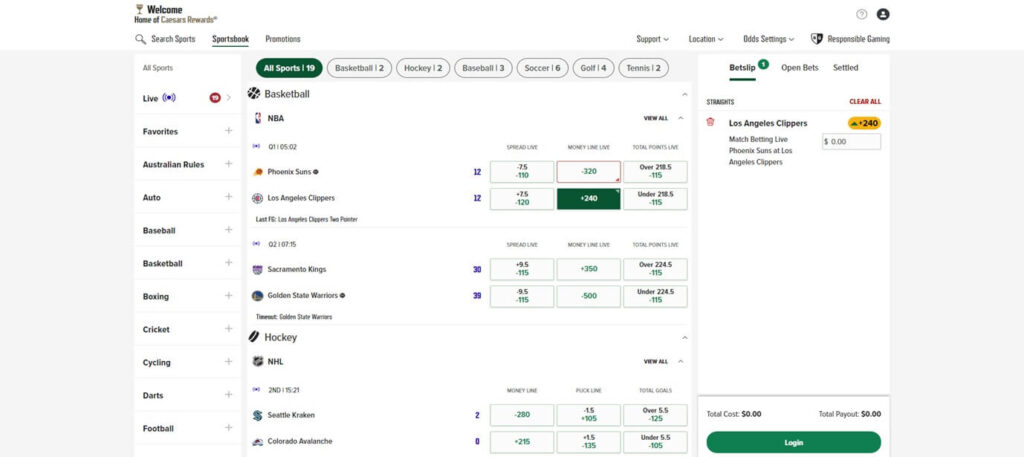
Task: Click the NBA league logo
Action: [x=258, y=118]
